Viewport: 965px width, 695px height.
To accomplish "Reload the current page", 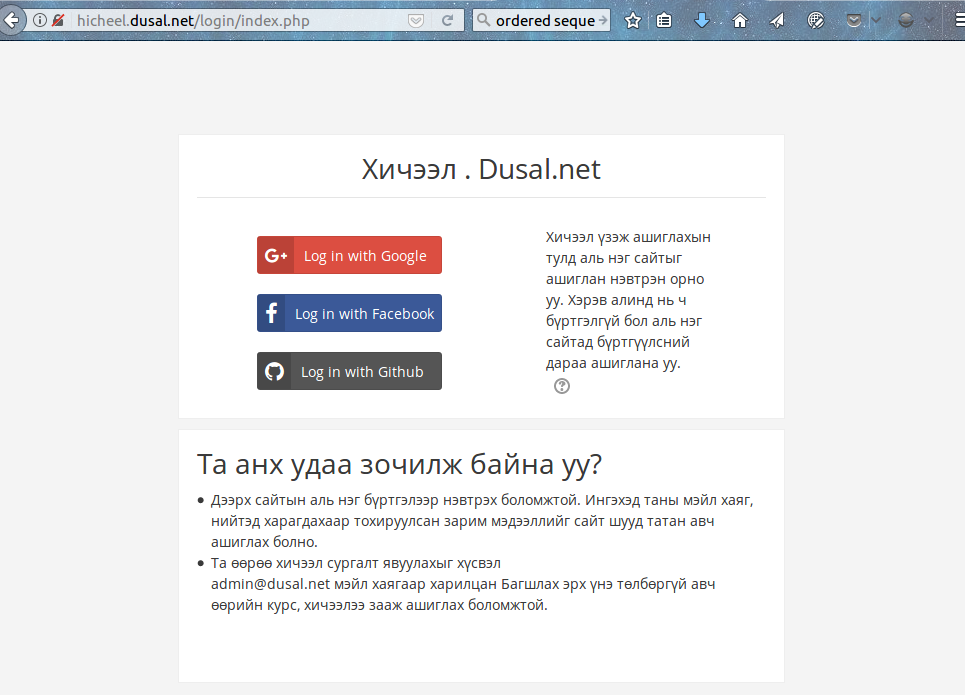I will point(448,20).
